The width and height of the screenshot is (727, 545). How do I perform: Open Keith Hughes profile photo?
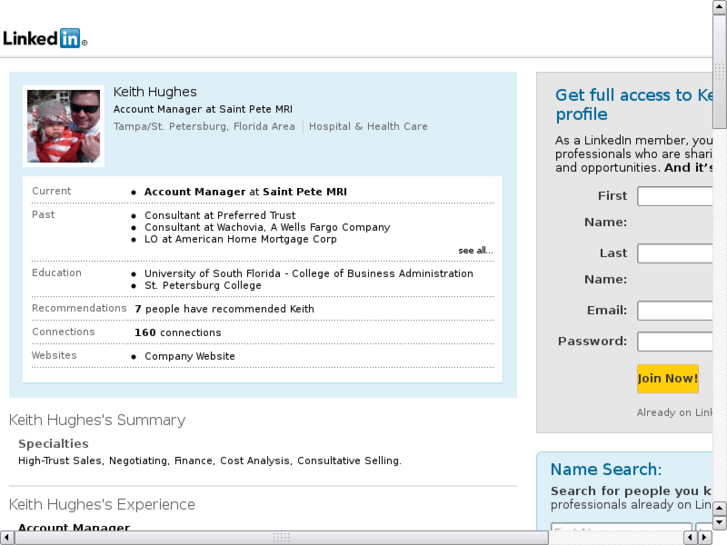pyautogui.click(x=64, y=126)
